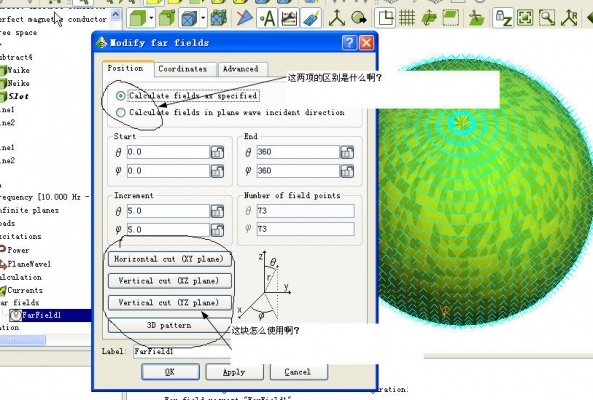This screenshot has height=400, width=593.
Task: Click variable icon next to End phi field
Action: coord(347,171)
